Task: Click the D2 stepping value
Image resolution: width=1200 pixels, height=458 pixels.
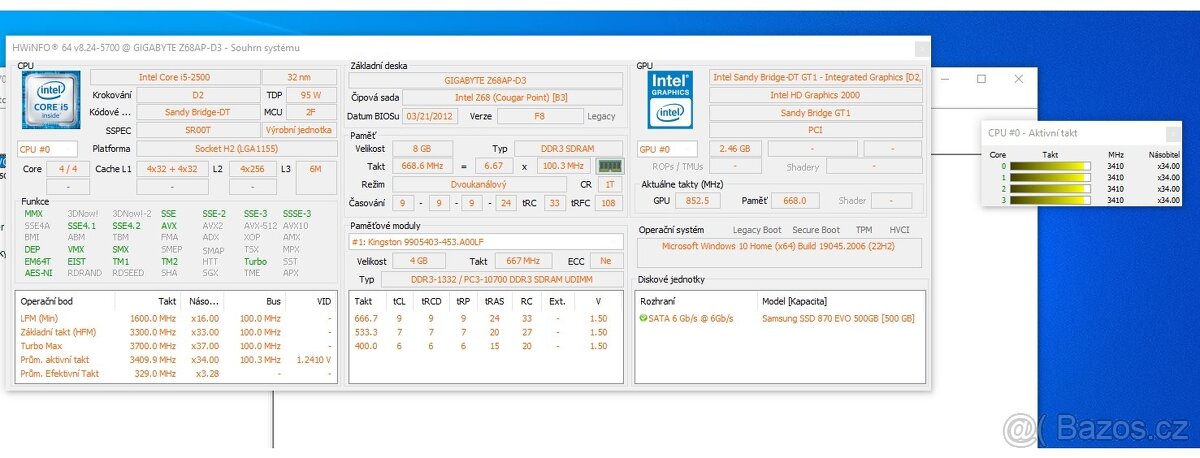Action: click(x=197, y=95)
